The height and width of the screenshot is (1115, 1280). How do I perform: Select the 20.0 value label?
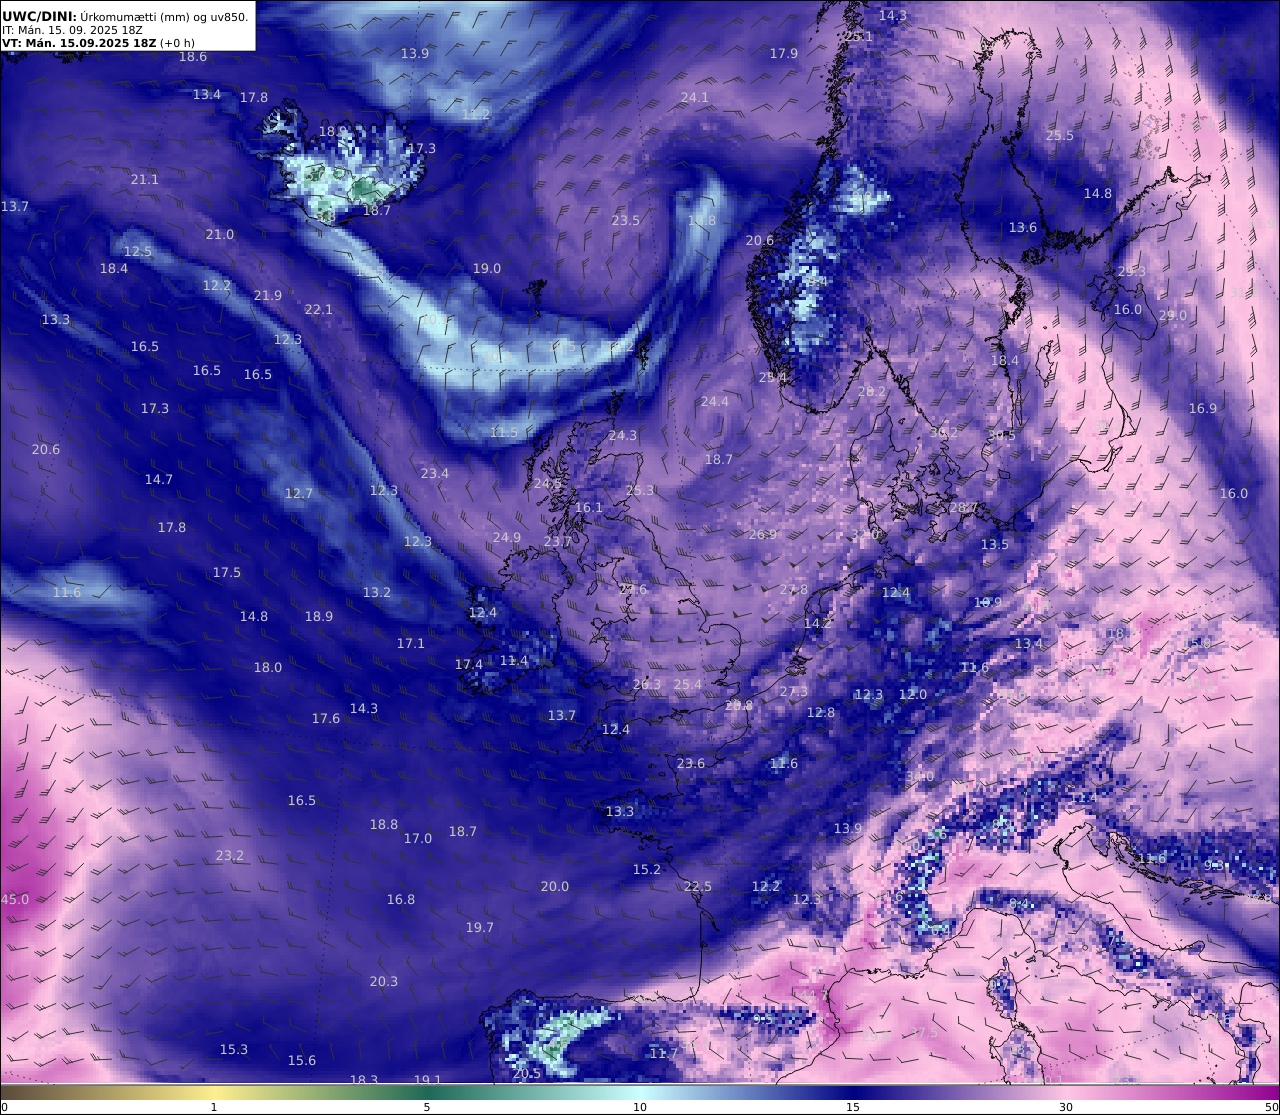pyautogui.click(x=554, y=887)
